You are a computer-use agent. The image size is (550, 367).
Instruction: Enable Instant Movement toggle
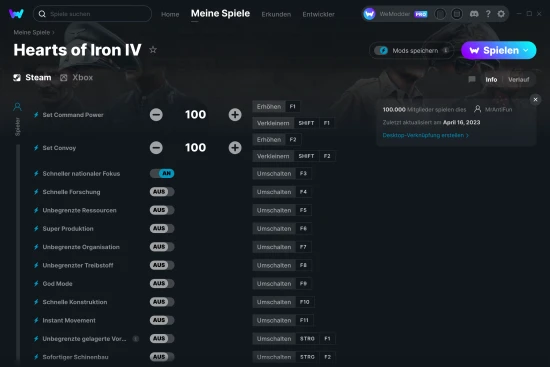162,320
